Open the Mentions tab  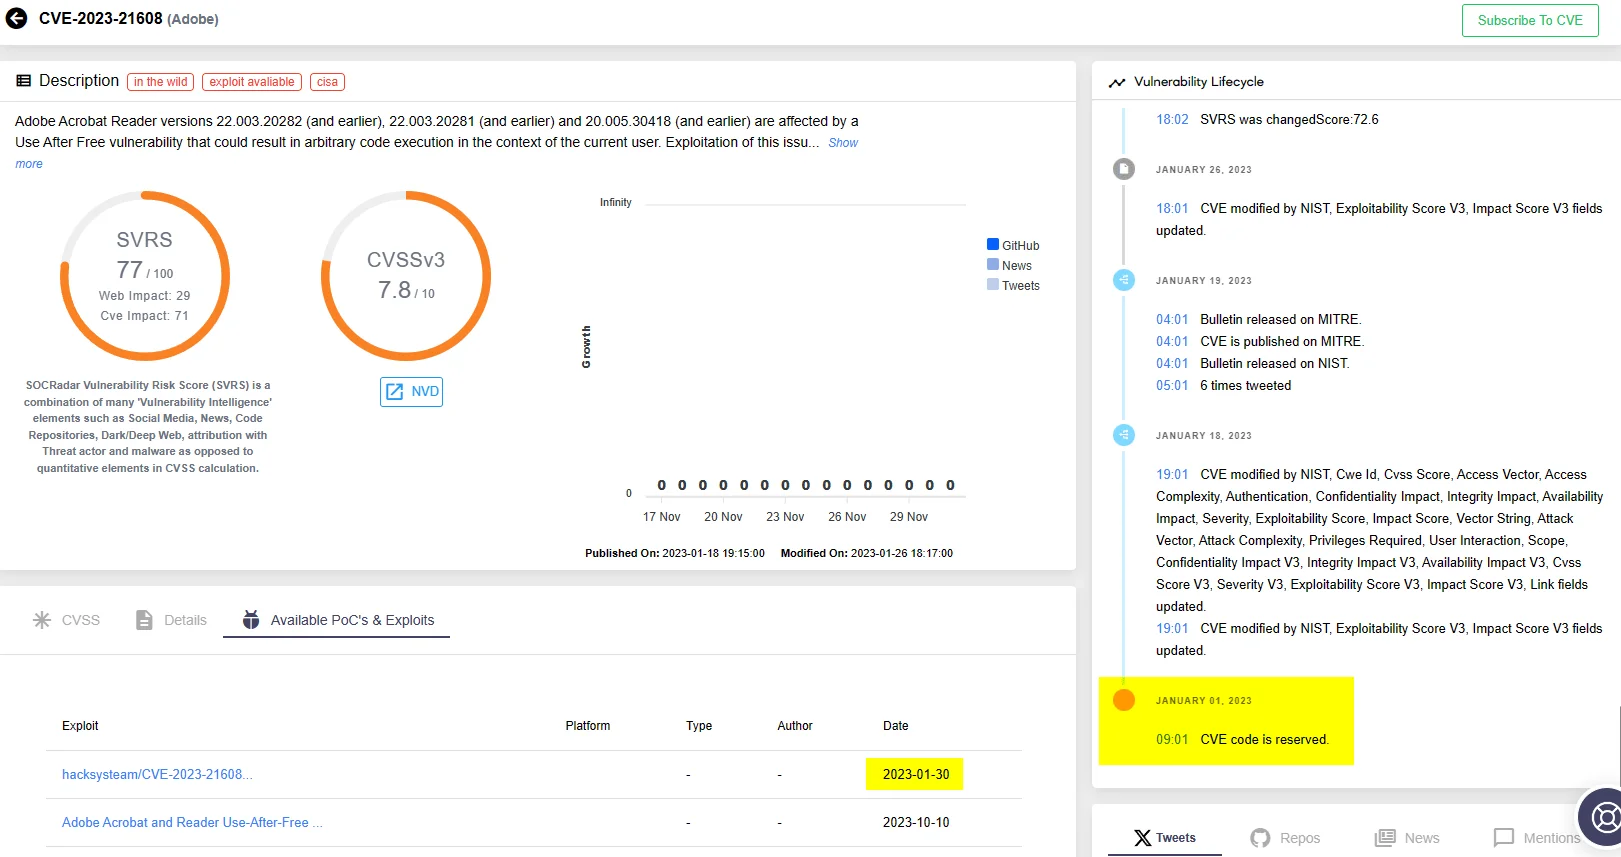(x=1537, y=838)
